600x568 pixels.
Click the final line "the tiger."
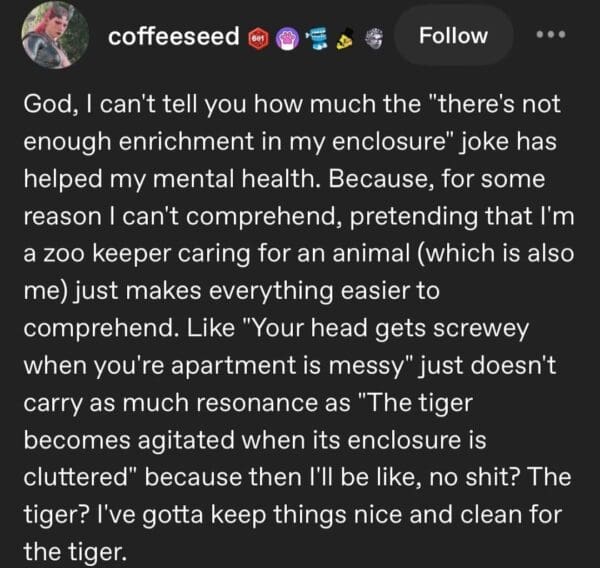tap(73, 550)
